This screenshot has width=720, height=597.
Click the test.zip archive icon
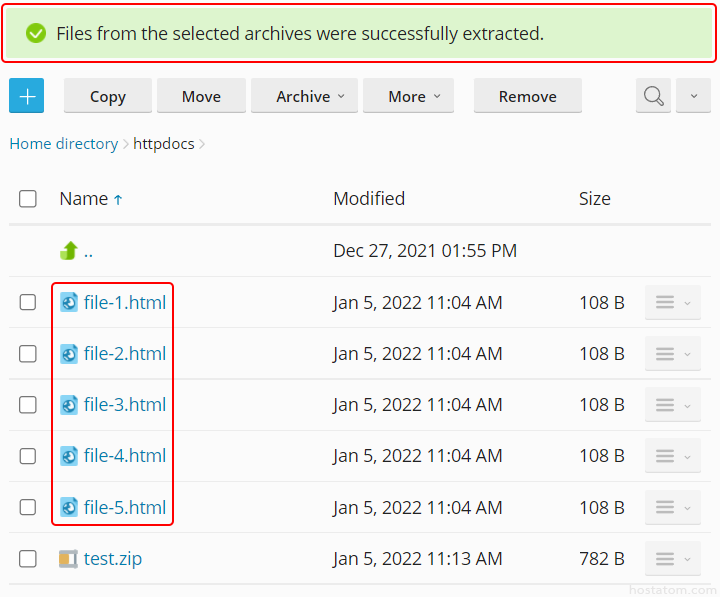click(68, 559)
